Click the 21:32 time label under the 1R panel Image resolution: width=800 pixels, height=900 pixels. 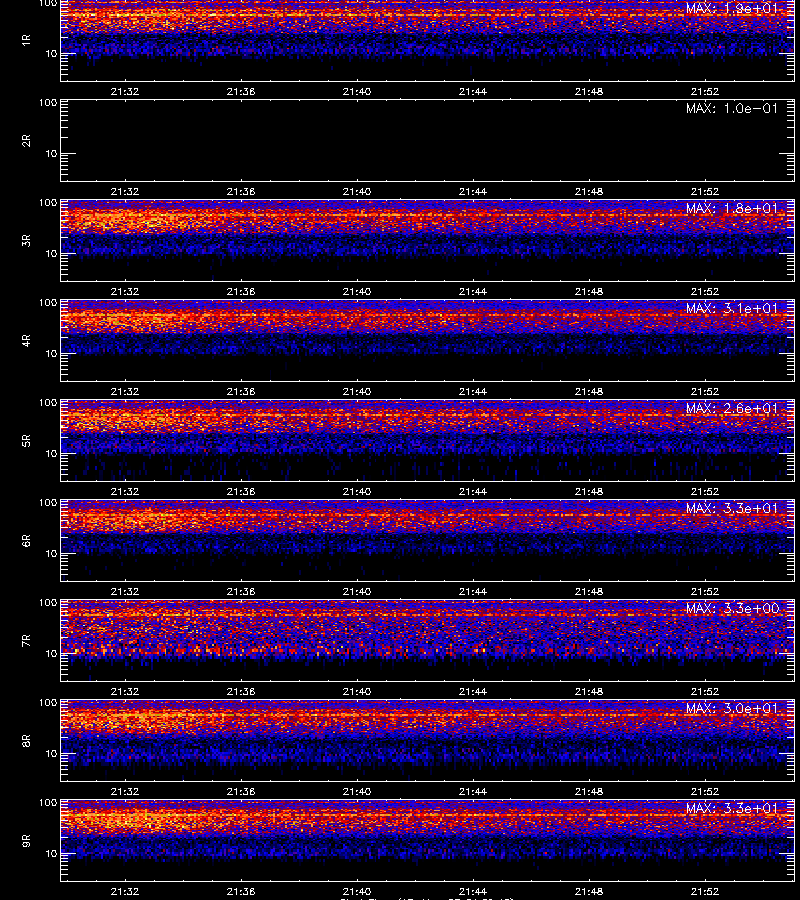[125, 91]
